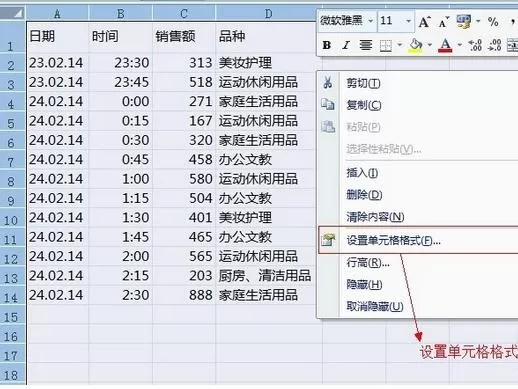The height and width of the screenshot is (389, 518).
Task: Select column B header
Action: (x=121, y=14)
